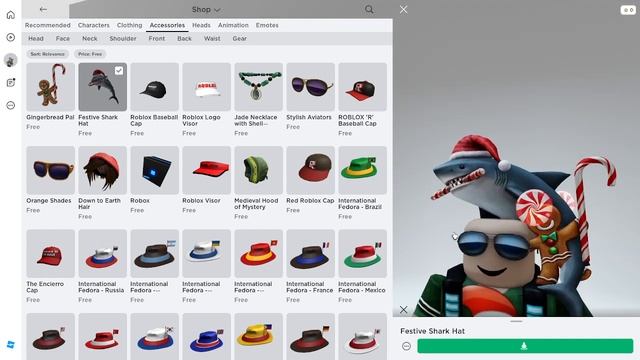Click the Roblox Studio logo in sidebar
The image size is (640, 360).
11,344
